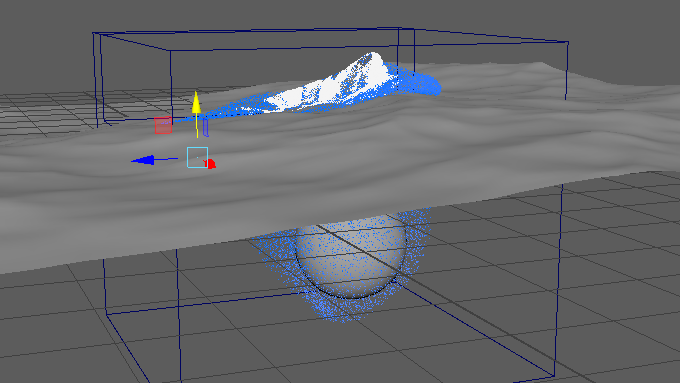Click the cyan center square of the move manipulator
The height and width of the screenshot is (383, 680).
[x=197, y=157]
